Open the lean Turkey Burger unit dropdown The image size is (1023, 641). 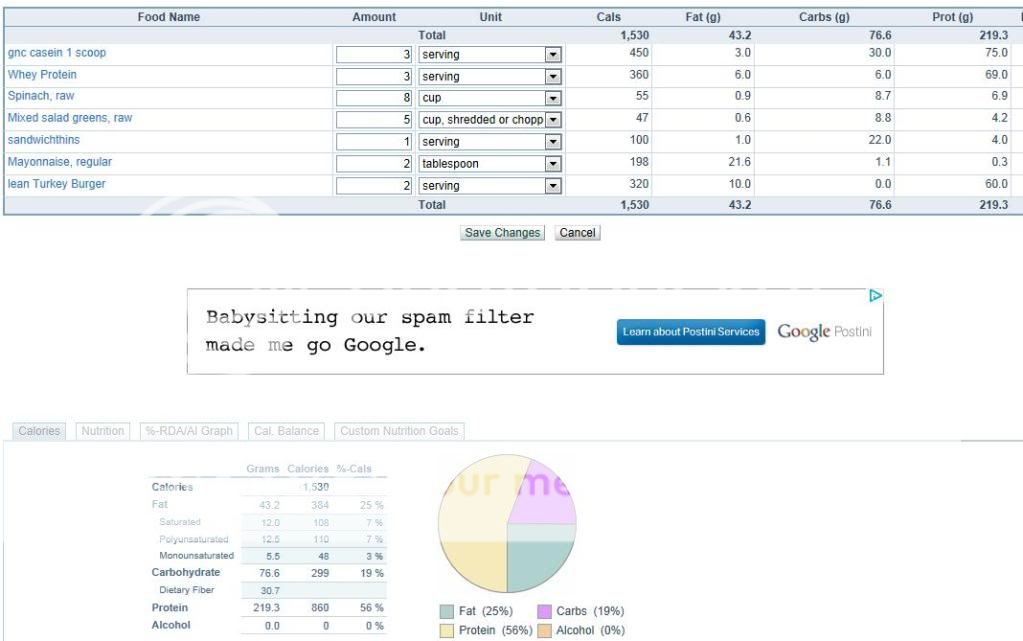(x=552, y=185)
